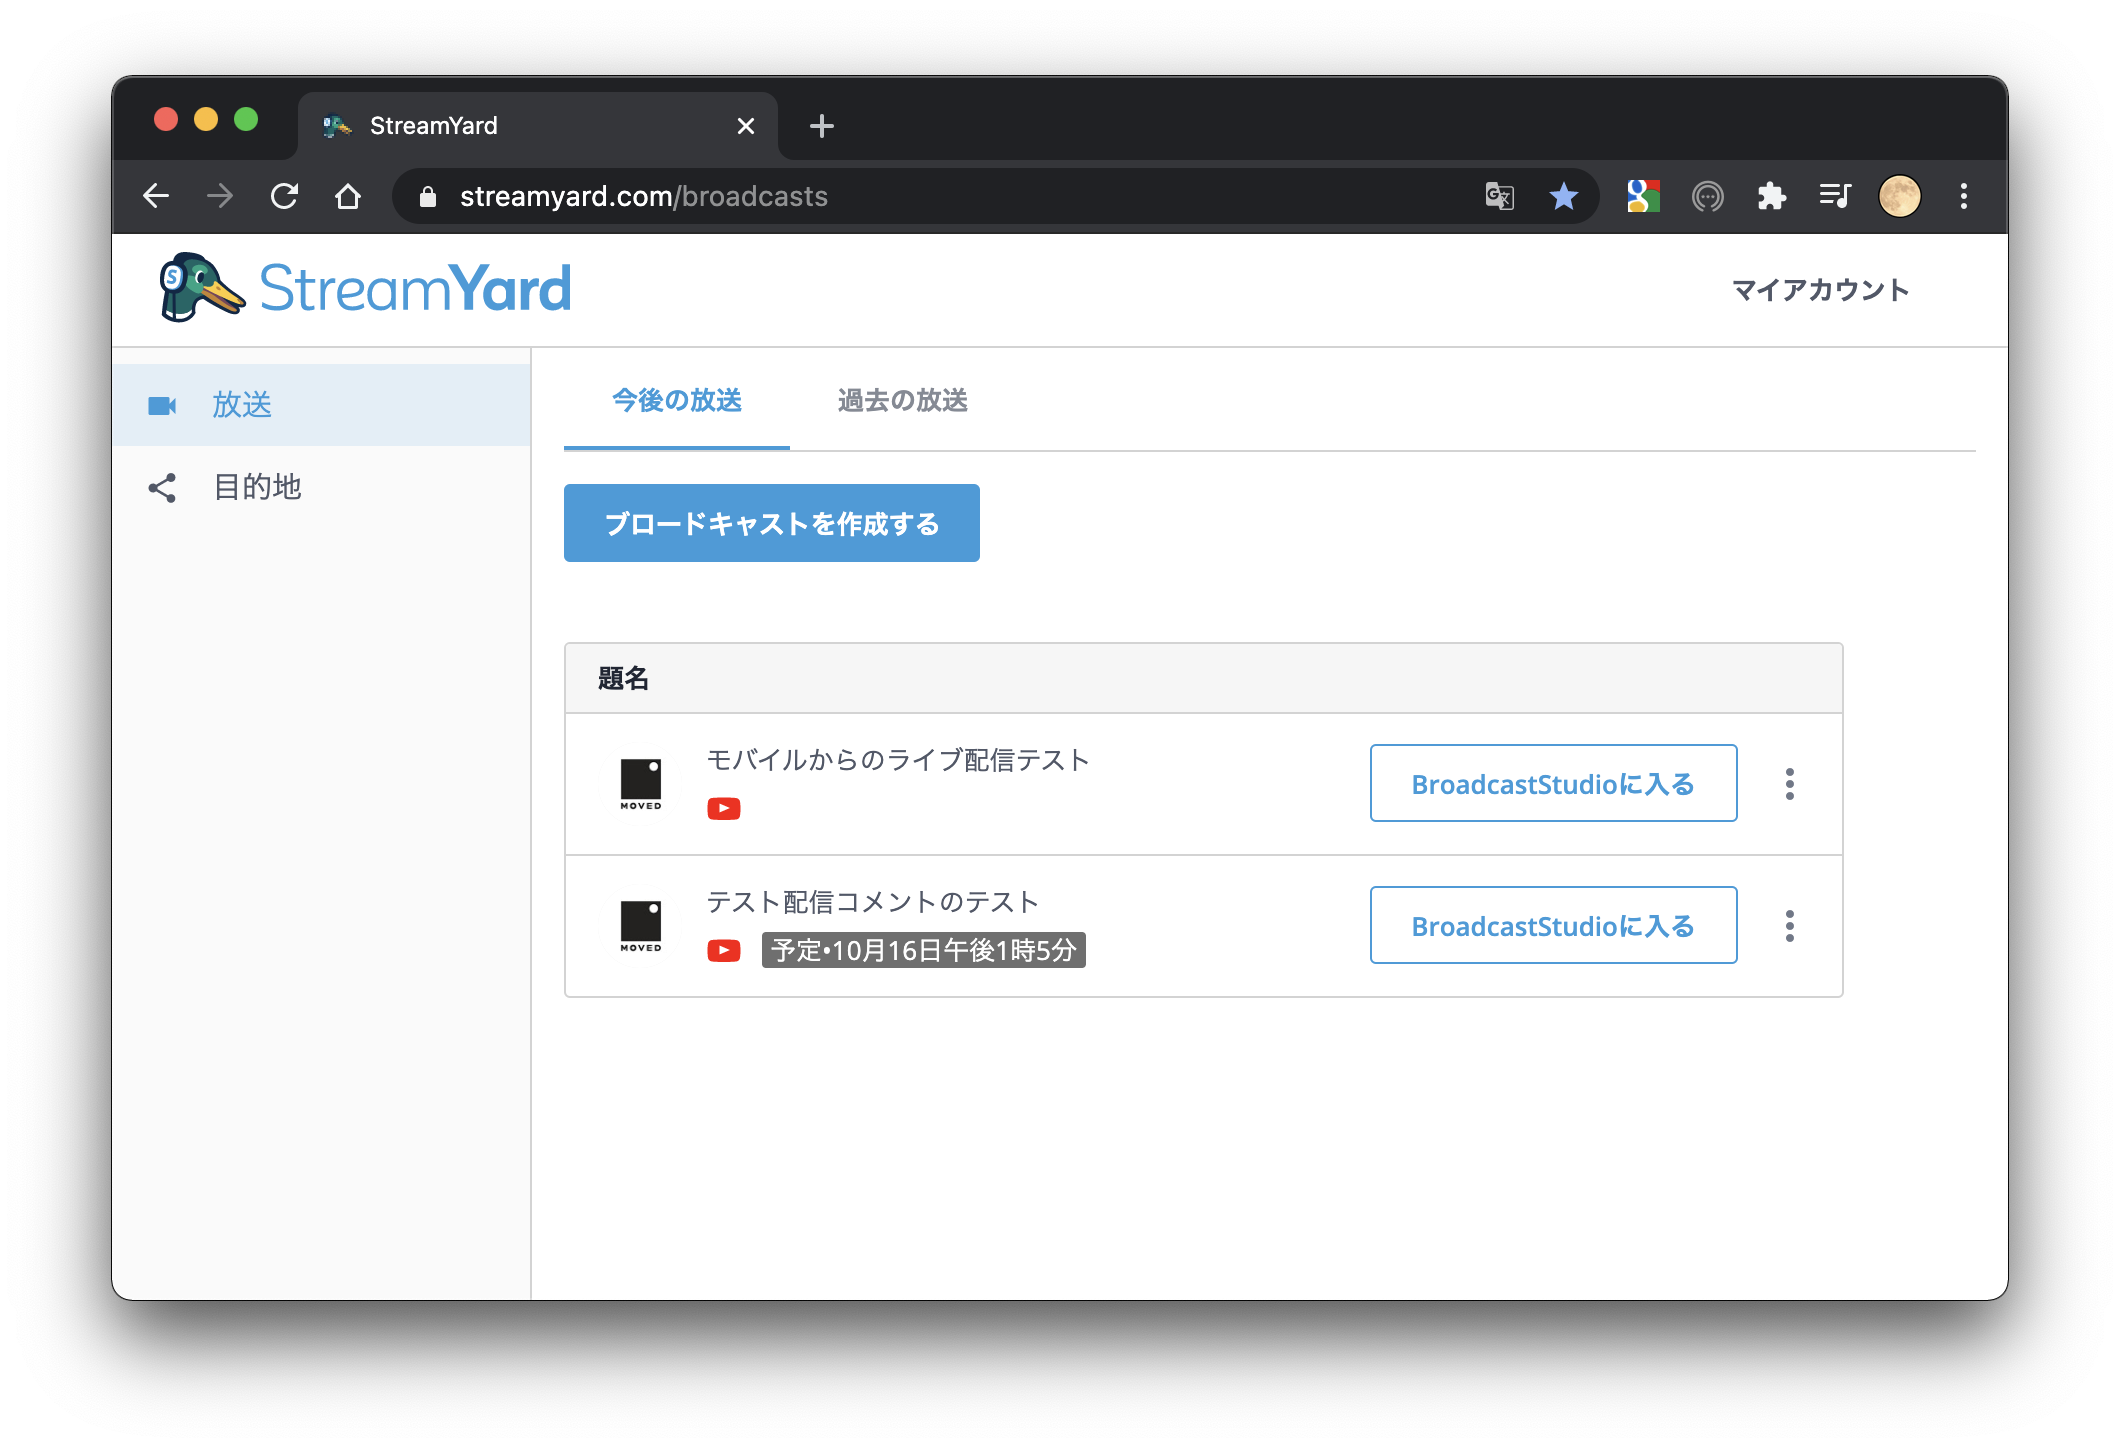
Task: Open options menu for テスト配信コメントのテスト
Action: click(x=1789, y=926)
